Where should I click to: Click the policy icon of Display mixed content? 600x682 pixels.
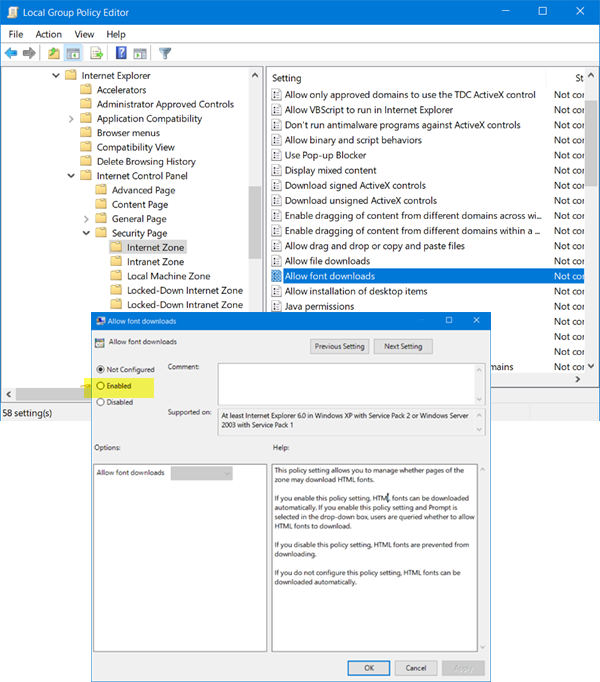(x=276, y=170)
